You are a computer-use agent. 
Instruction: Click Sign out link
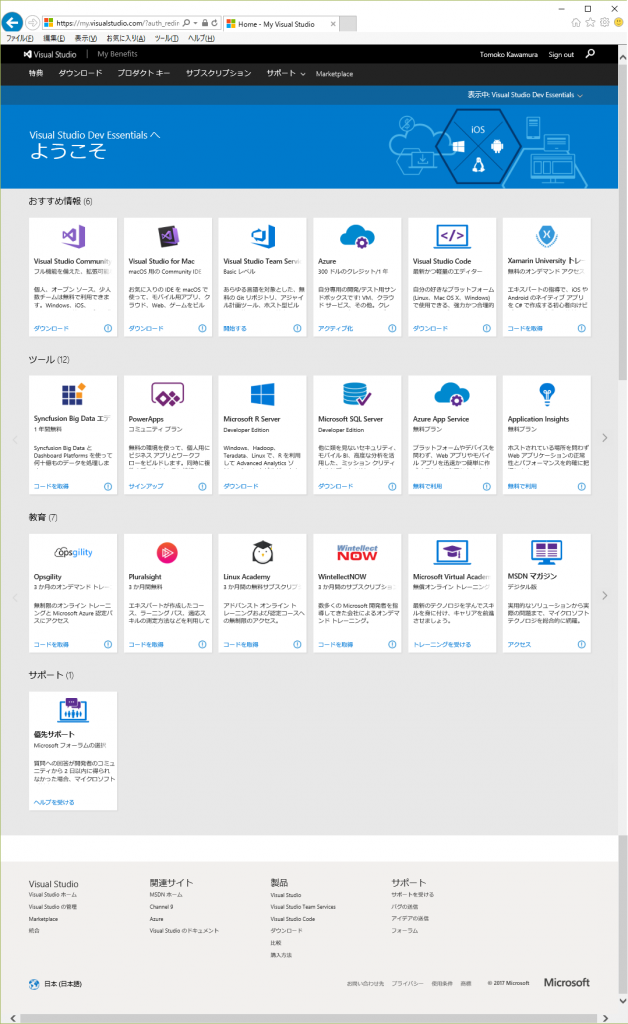point(561,55)
